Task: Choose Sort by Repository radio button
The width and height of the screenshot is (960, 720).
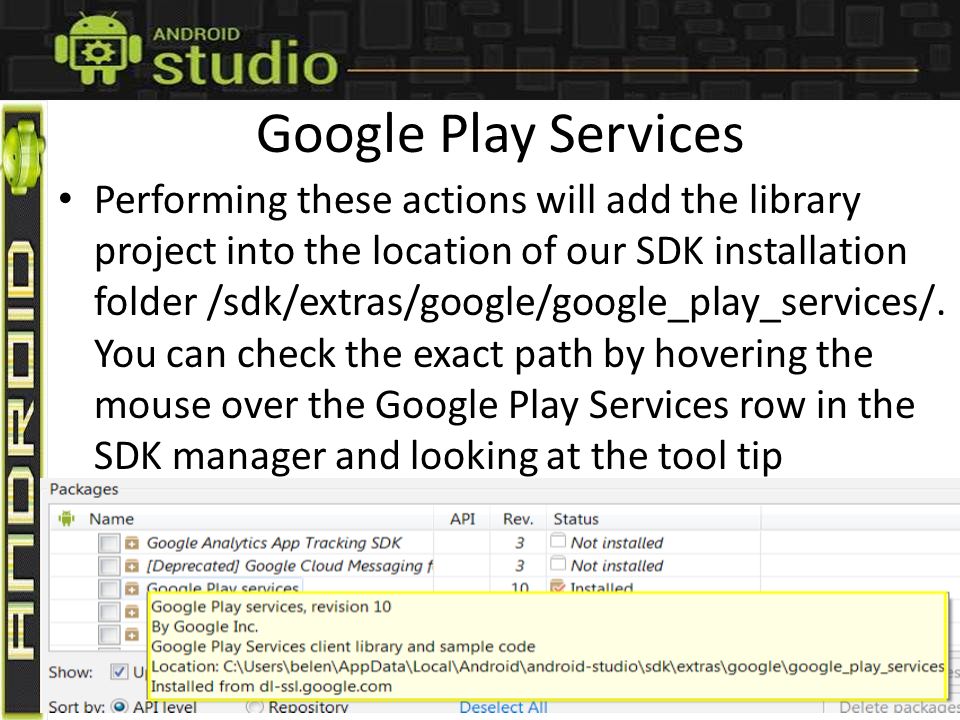Action: click(x=254, y=707)
